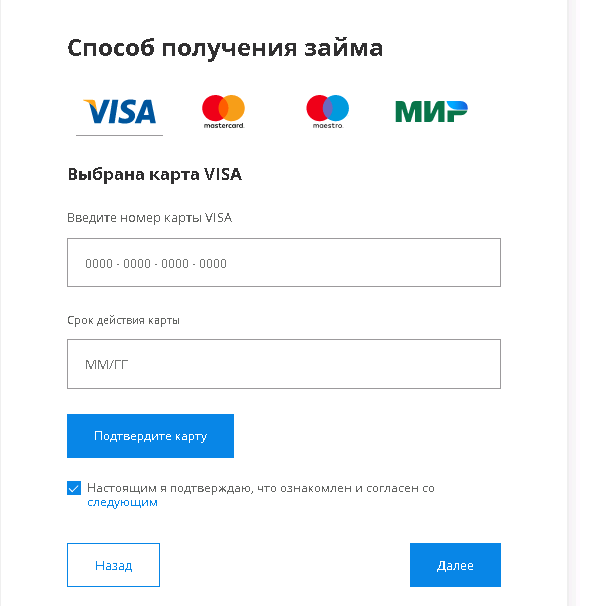The image size is (603, 606).
Task: Click the ММ/ГГ expiry date field
Action: point(283,364)
